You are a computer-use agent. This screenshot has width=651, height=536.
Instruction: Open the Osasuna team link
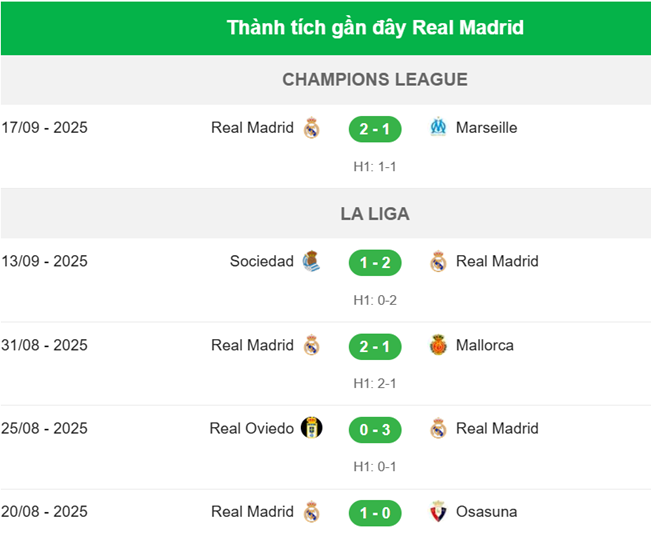[486, 512]
